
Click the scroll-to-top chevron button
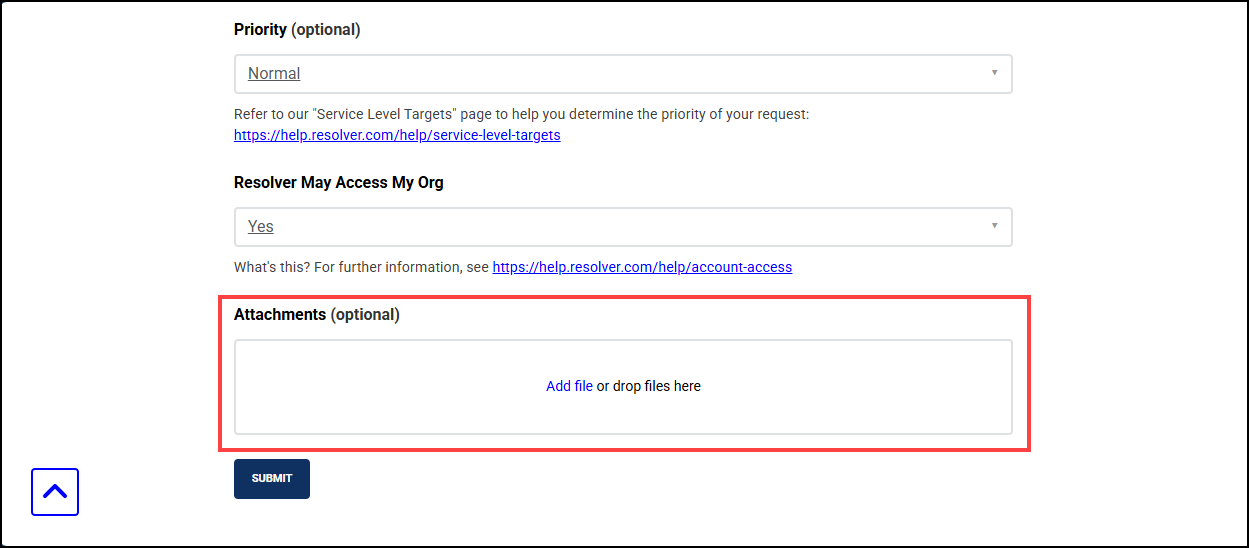[55, 492]
